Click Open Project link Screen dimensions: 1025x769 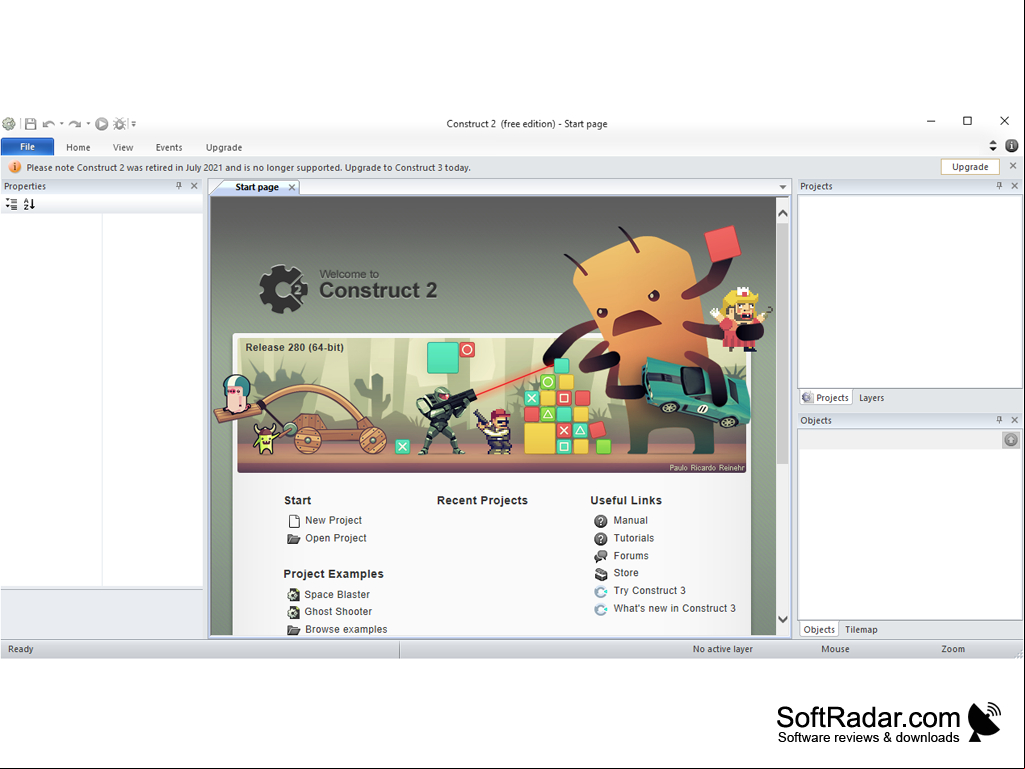point(336,538)
